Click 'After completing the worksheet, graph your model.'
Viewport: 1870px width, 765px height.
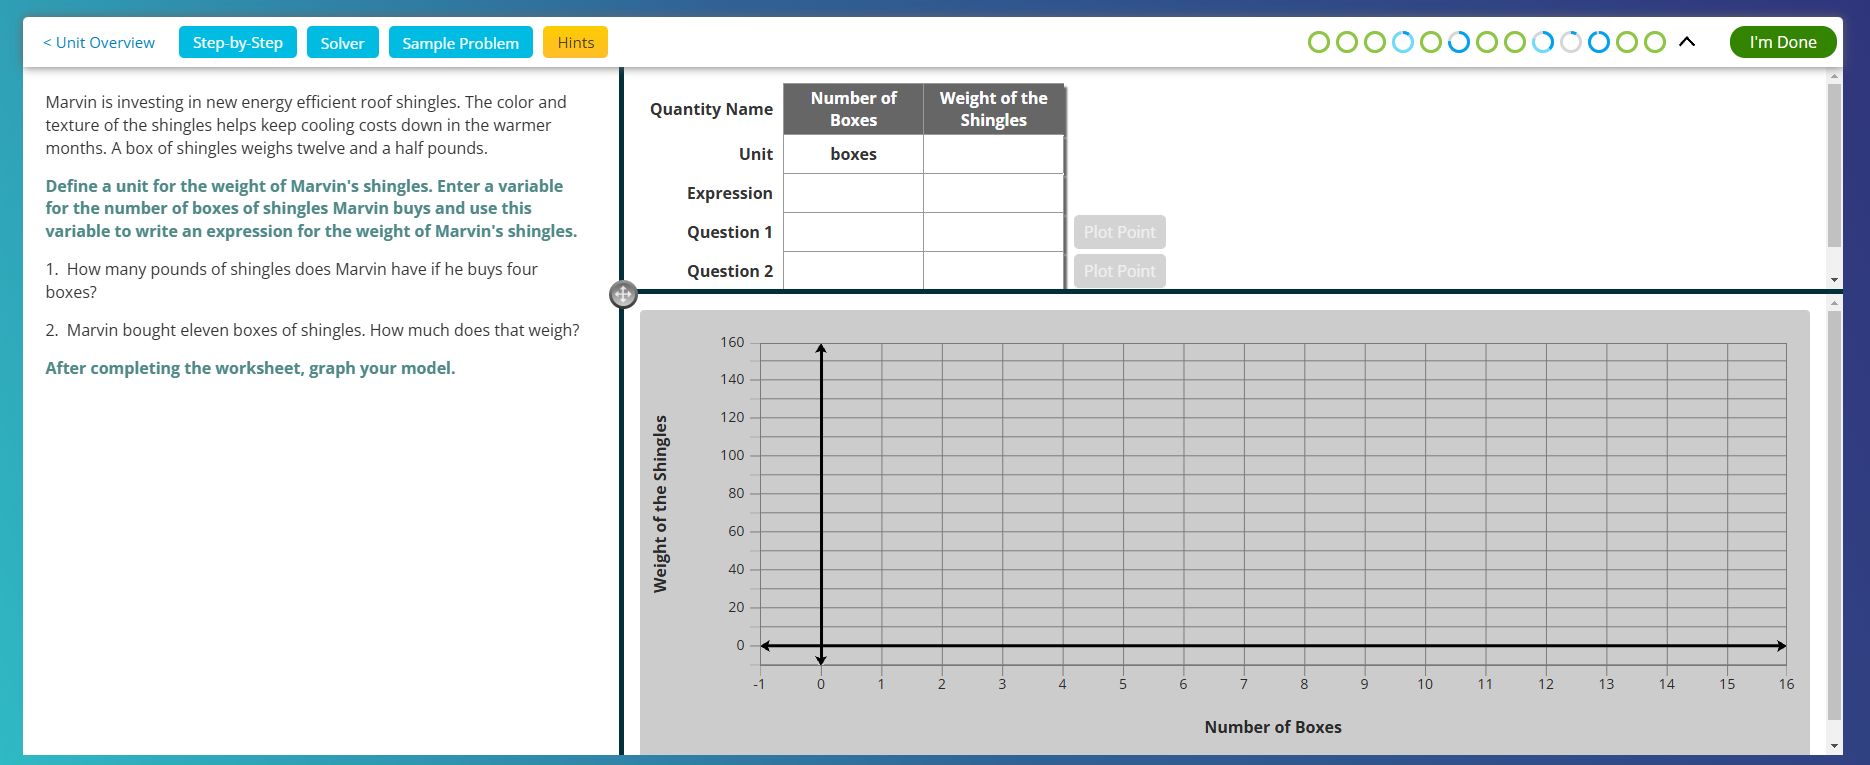click(x=250, y=368)
